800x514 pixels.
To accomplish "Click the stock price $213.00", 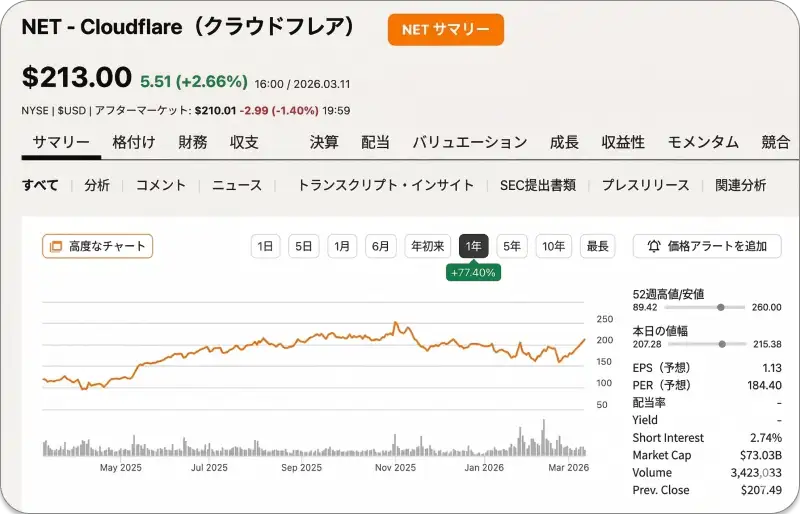I will pyautogui.click(x=77, y=77).
